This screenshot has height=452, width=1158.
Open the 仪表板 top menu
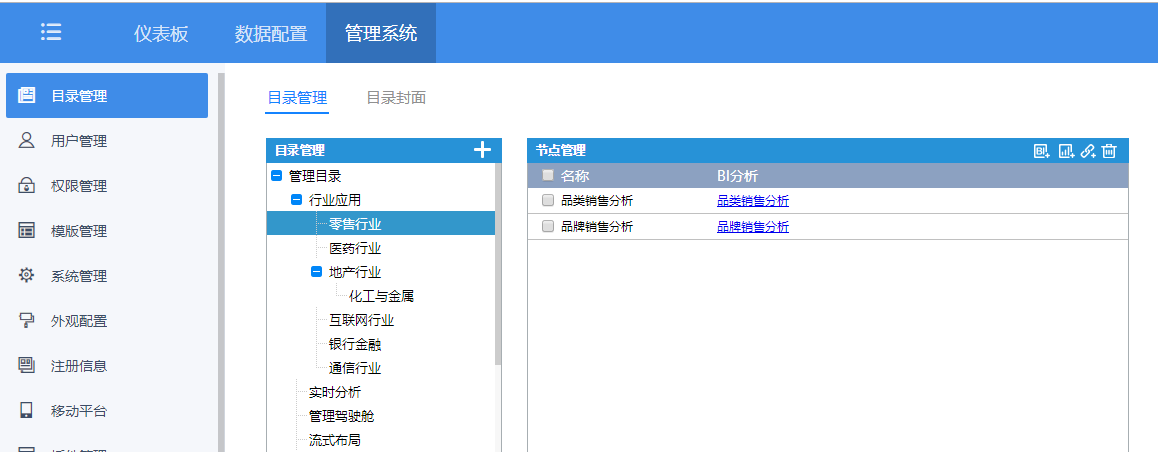pos(161,33)
